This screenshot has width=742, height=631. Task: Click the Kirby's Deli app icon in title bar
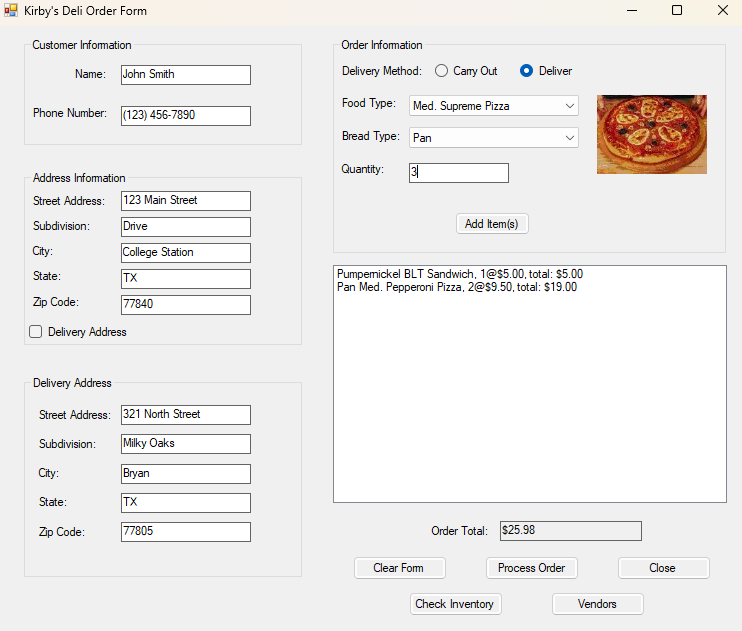click(10, 10)
